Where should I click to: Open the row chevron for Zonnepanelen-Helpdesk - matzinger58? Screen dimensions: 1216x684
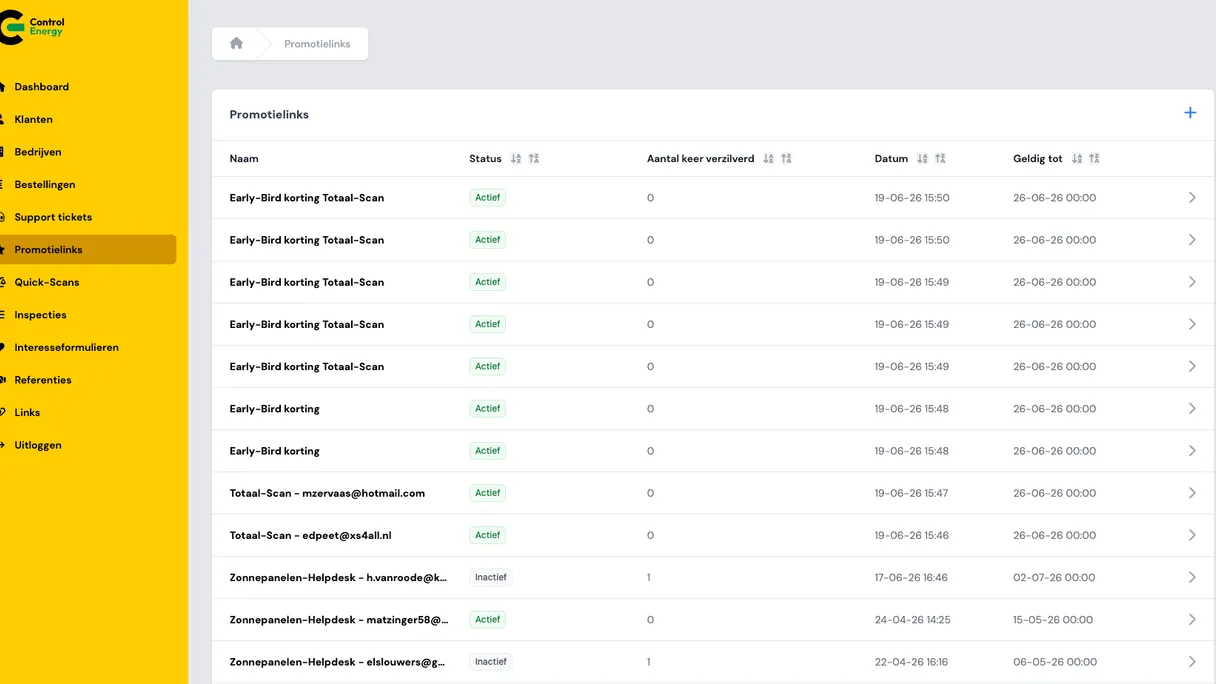coord(1192,619)
